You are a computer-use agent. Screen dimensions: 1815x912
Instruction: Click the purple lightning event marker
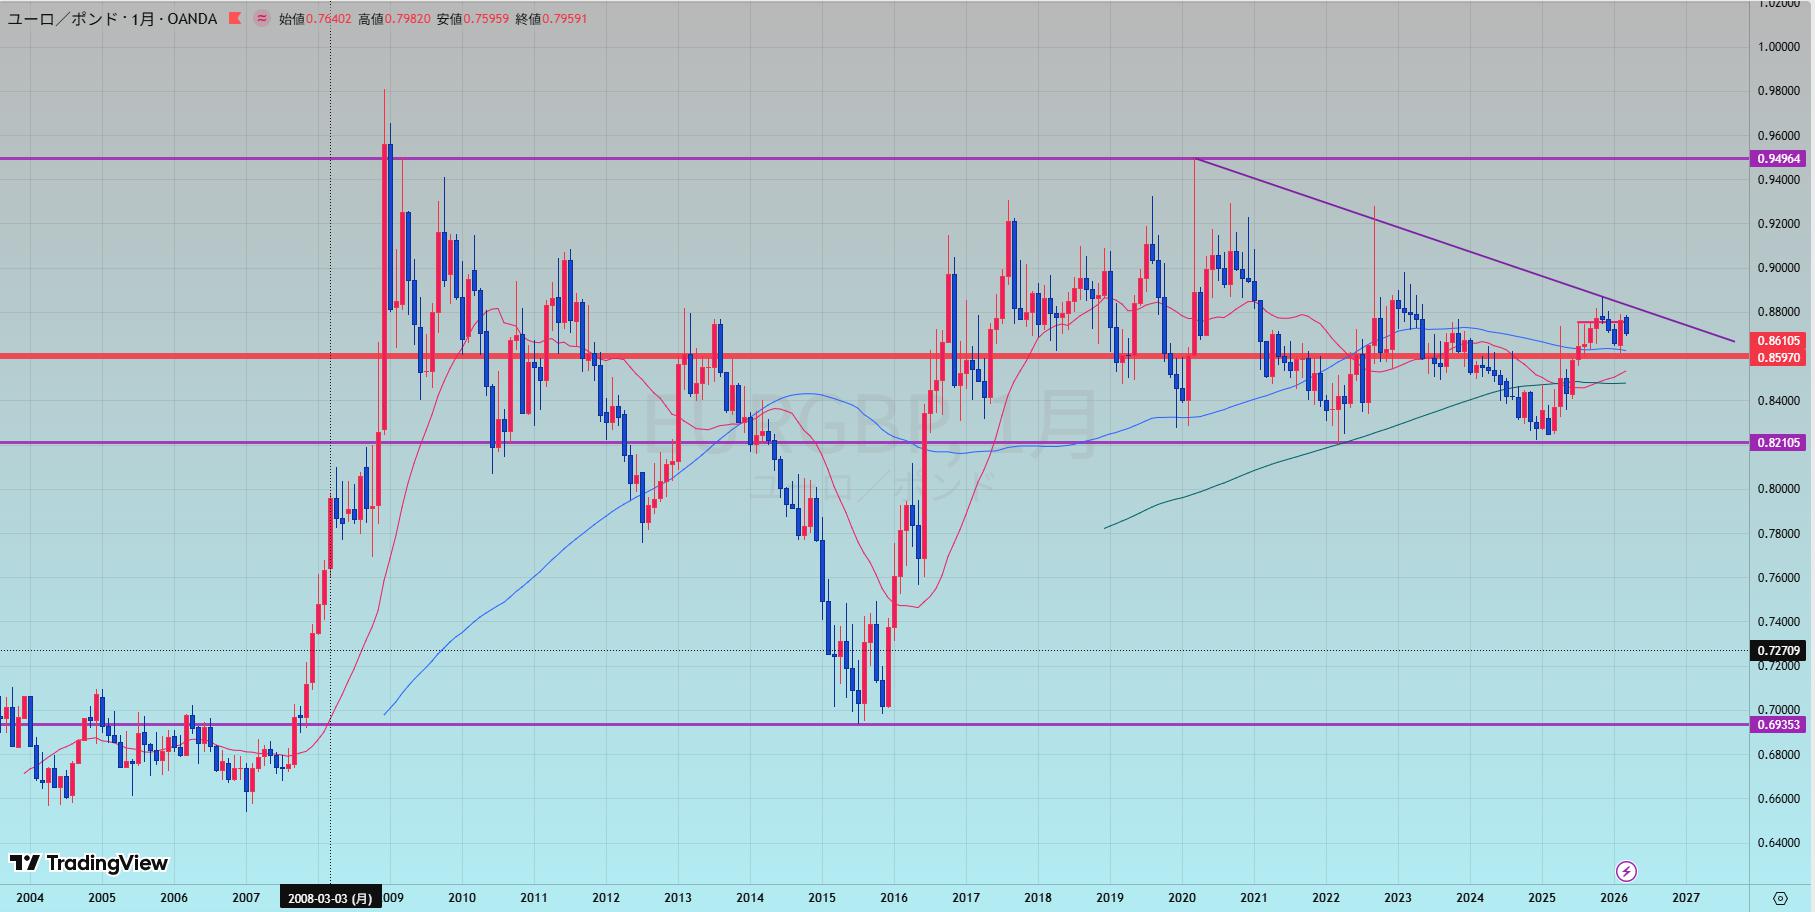(1626, 871)
